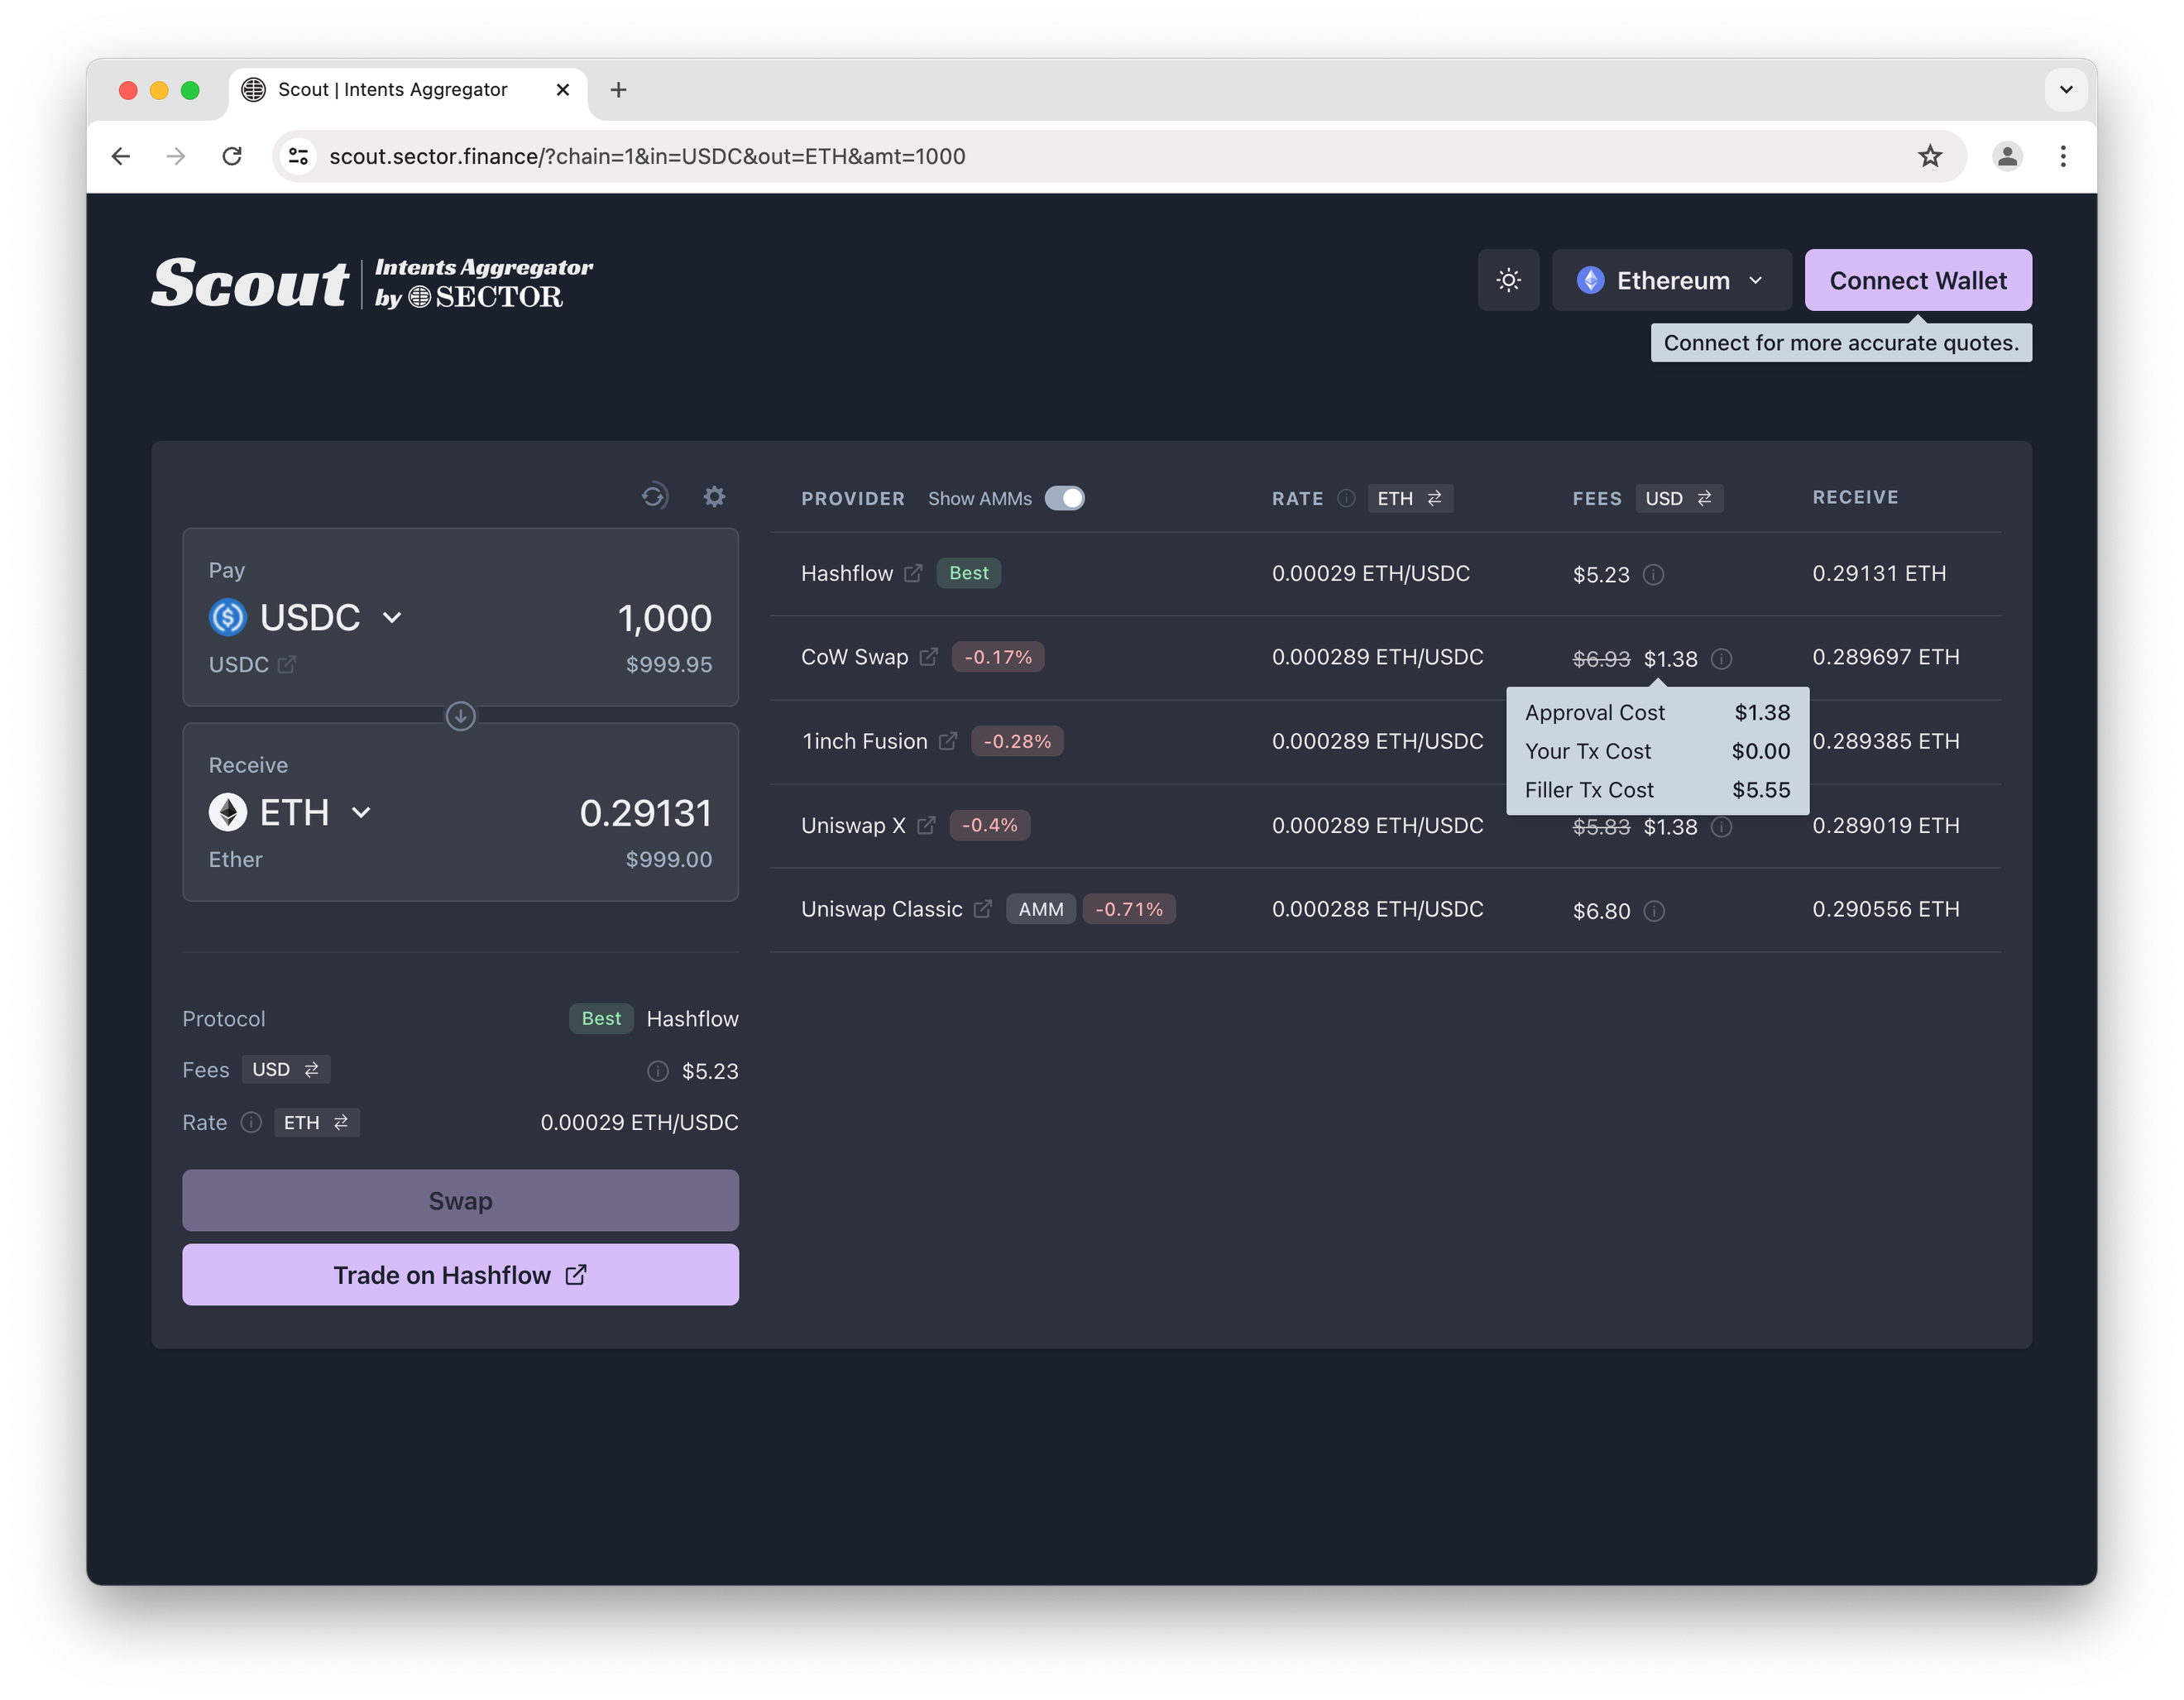Viewport: 2184px width, 1700px height.
Task: Click Trade on Hashflow button
Action: [x=460, y=1275]
